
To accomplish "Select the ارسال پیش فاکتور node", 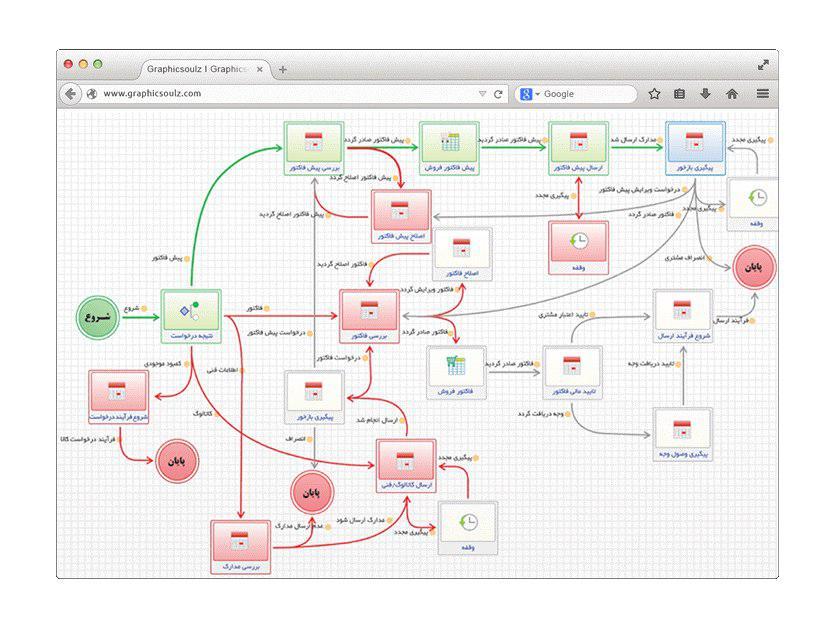I will coord(578,148).
